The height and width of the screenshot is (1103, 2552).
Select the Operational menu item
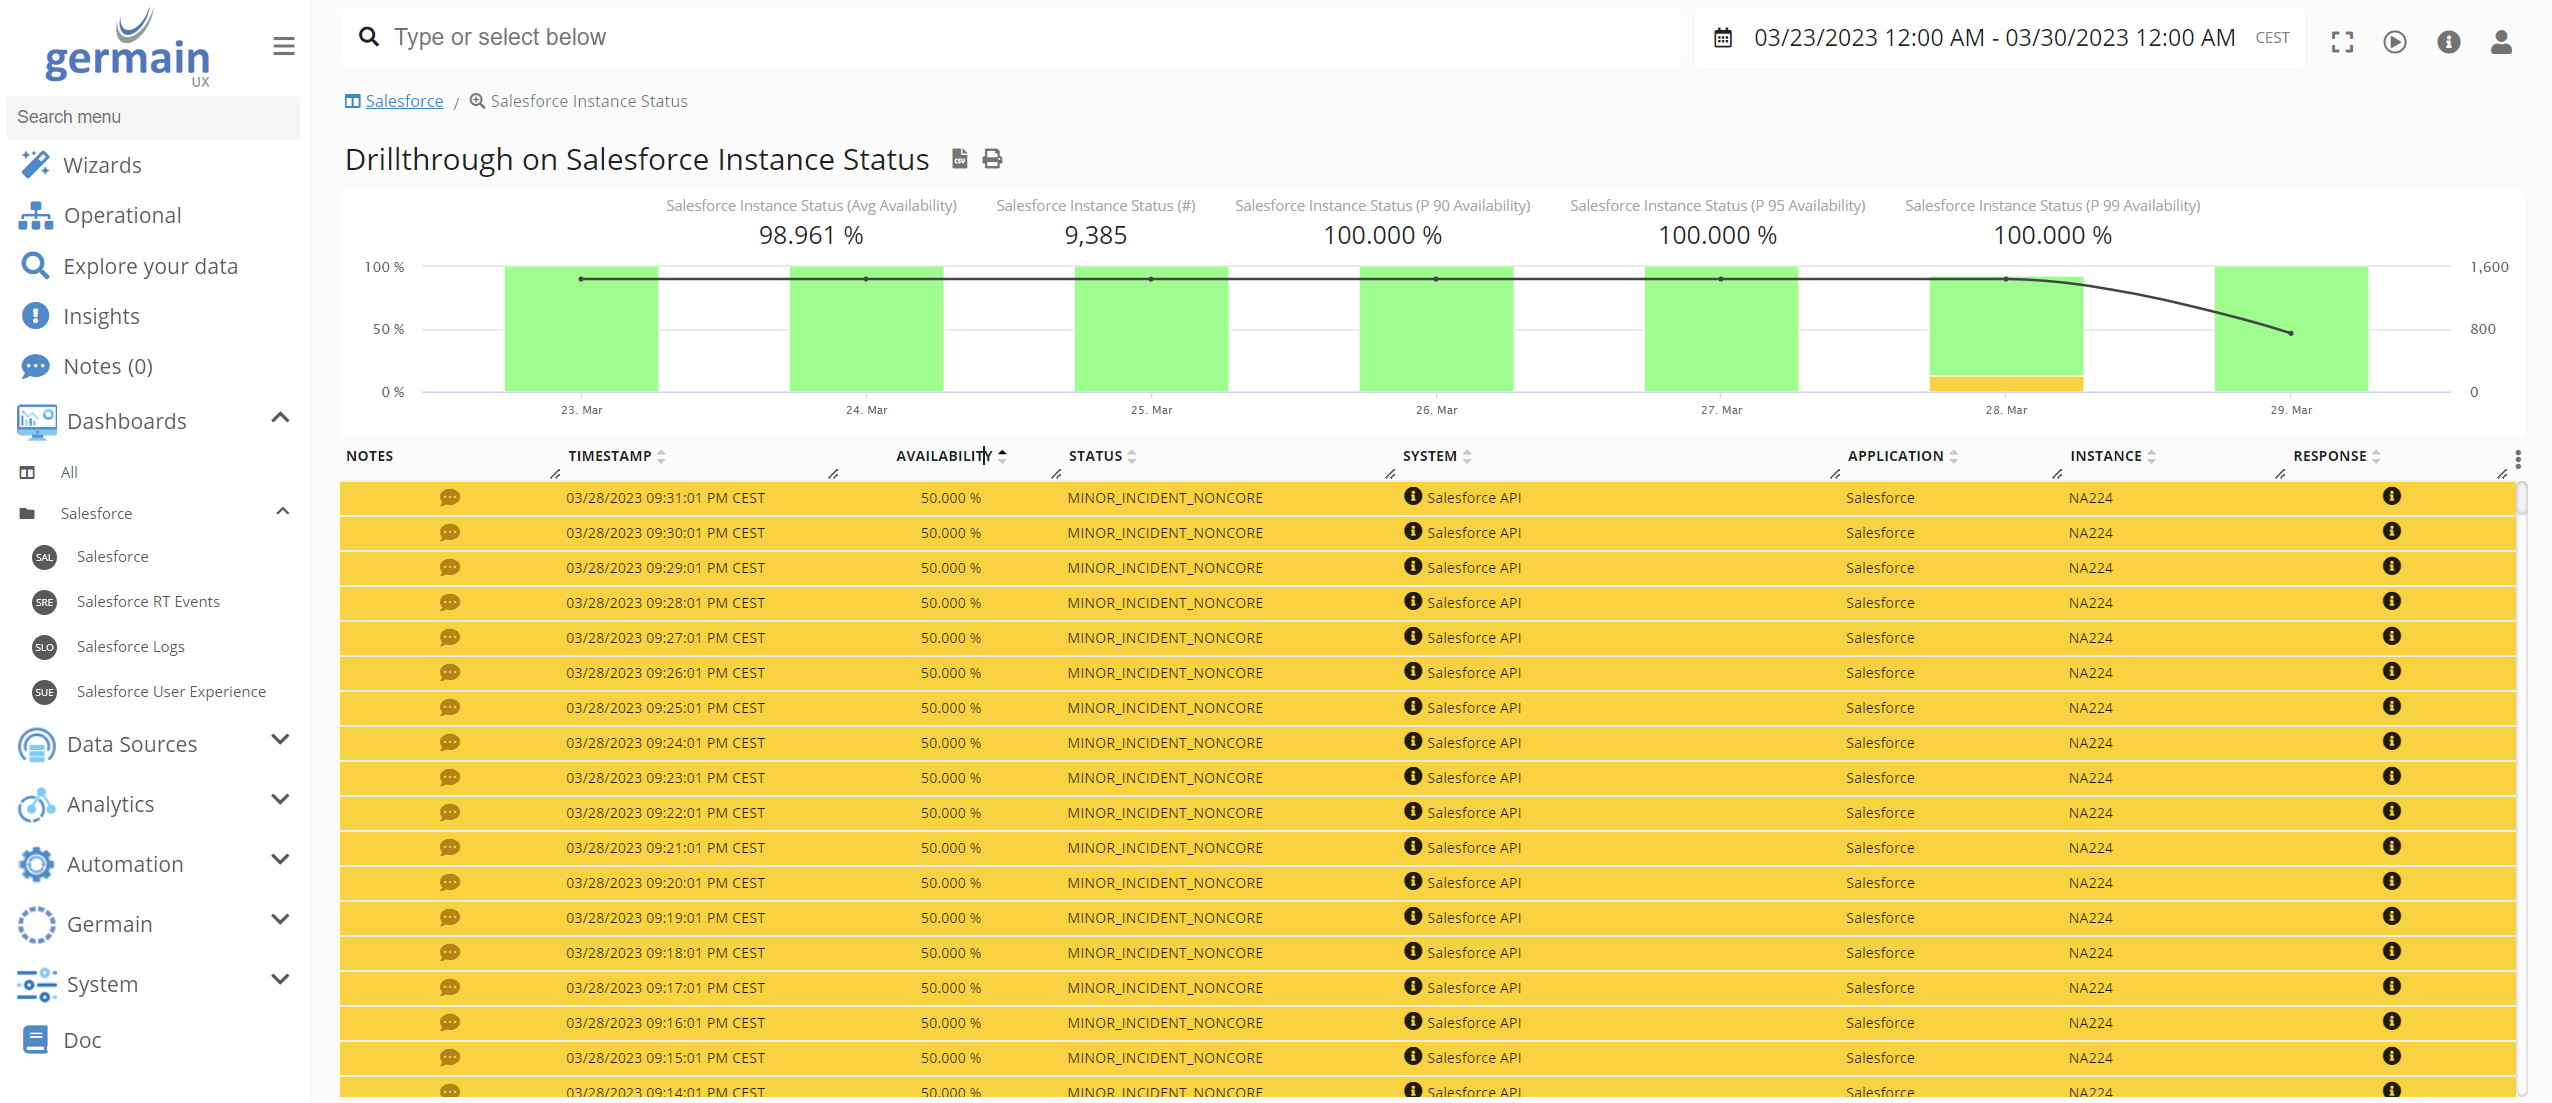click(122, 215)
